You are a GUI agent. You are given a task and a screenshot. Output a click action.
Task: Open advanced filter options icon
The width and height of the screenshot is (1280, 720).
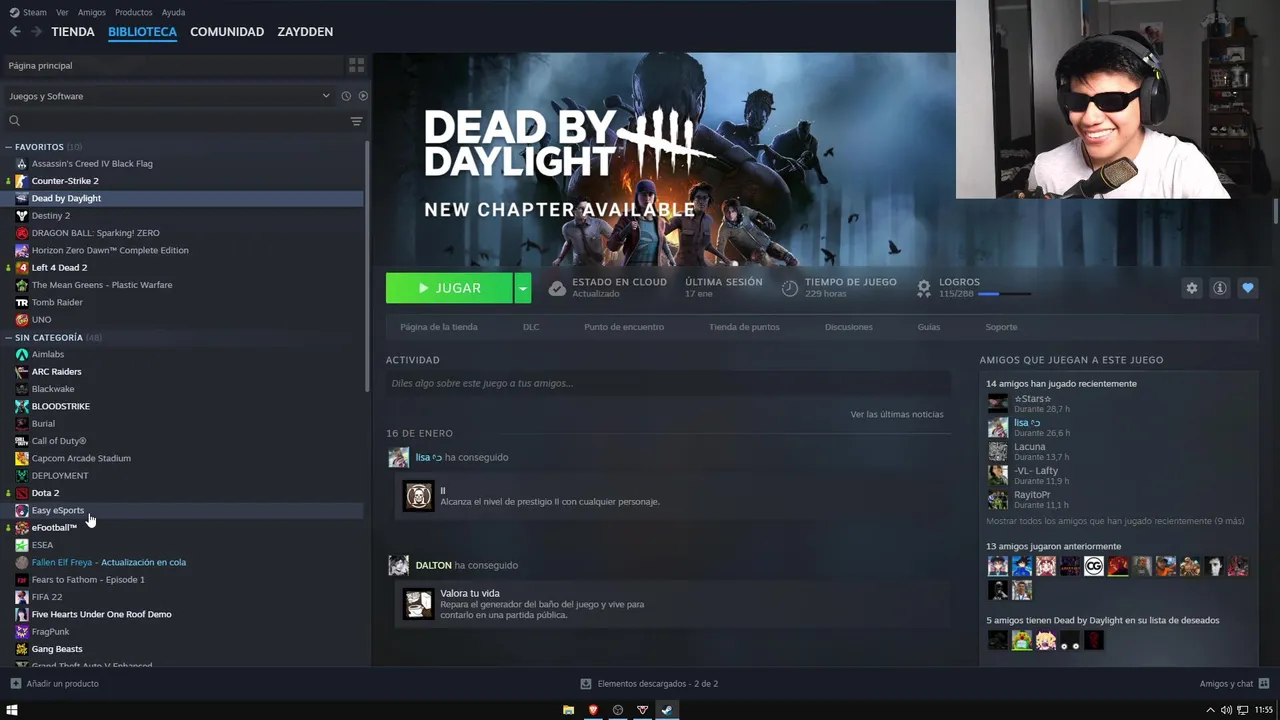coord(356,121)
